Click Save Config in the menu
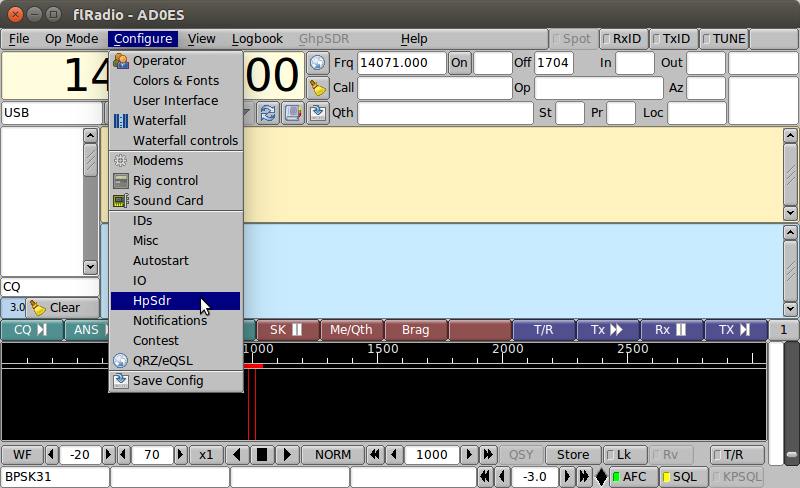Viewport: 800px width, 488px height. tap(167, 381)
